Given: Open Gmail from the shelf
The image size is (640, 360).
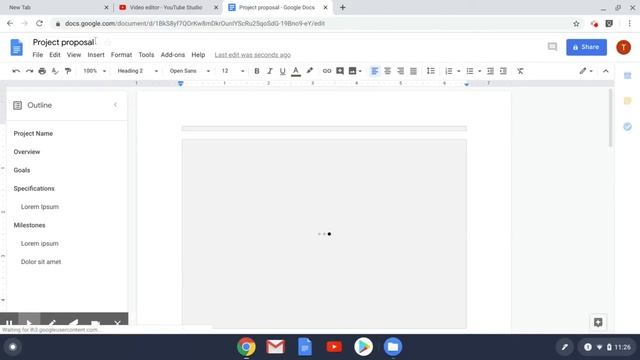Looking at the screenshot, I should (276, 347).
